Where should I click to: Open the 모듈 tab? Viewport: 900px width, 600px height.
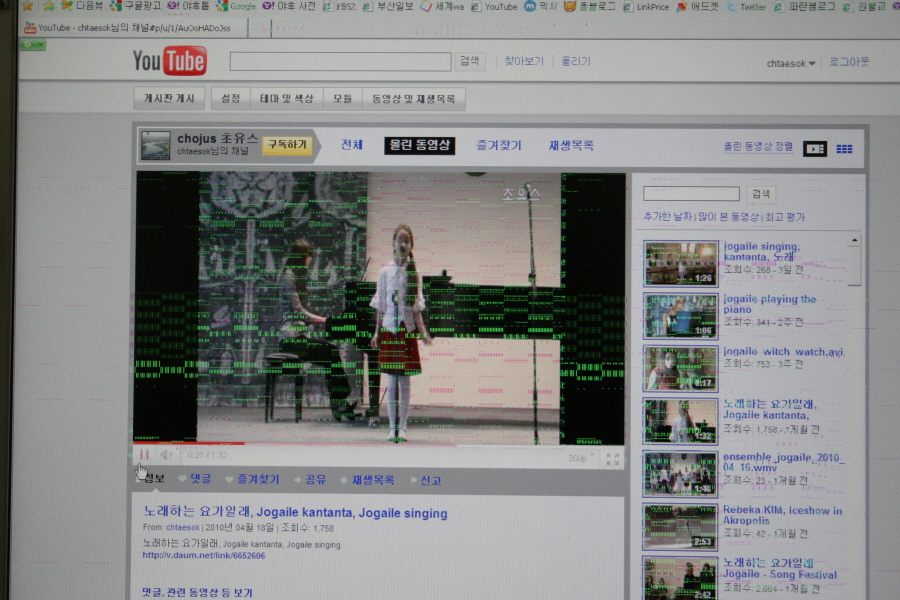(x=343, y=98)
